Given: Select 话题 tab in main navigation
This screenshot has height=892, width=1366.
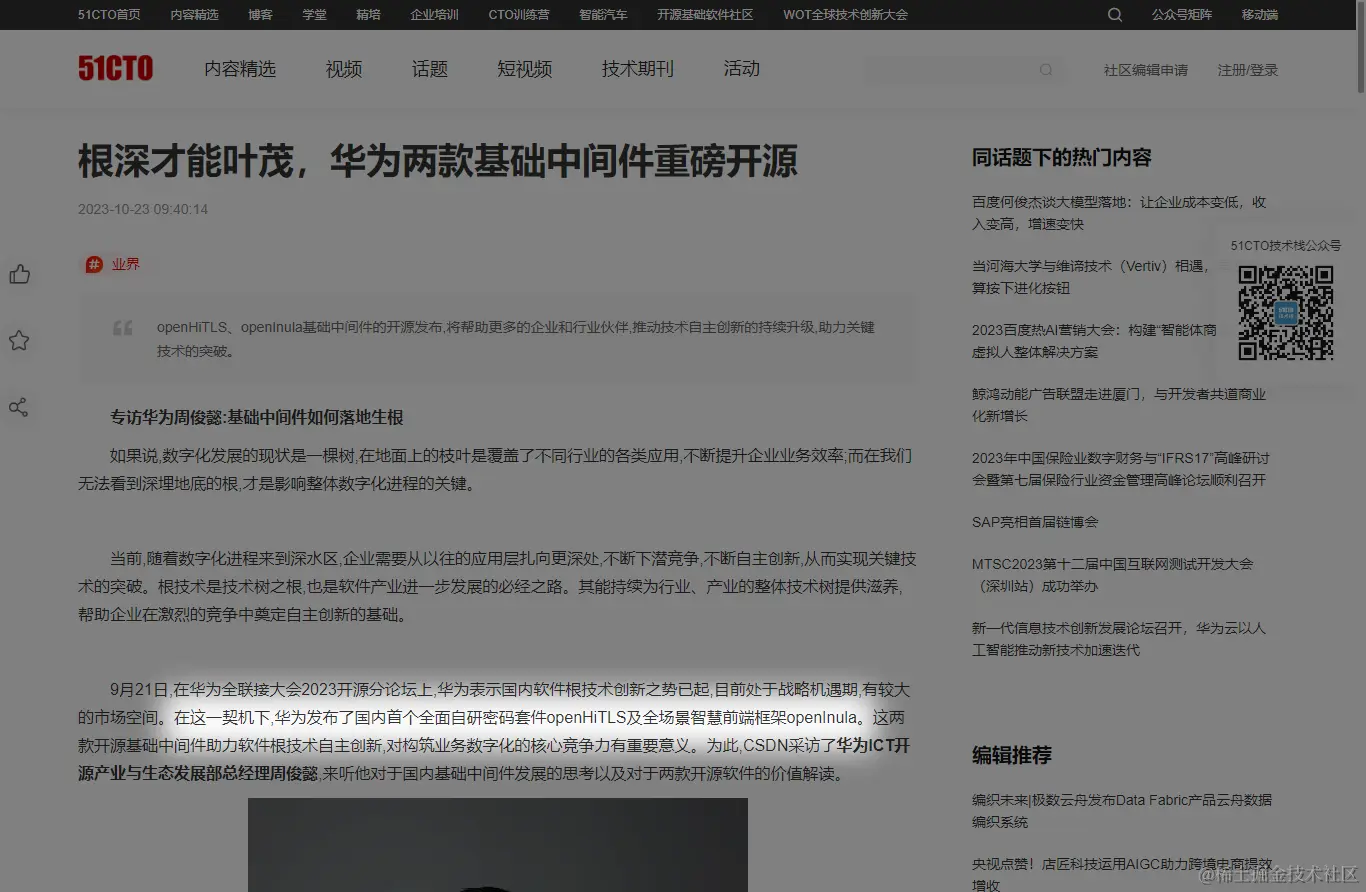Looking at the screenshot, I should [x=430, y=69].
